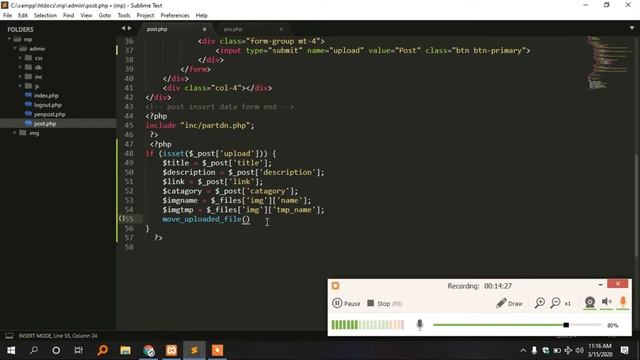Open the Selection menu
The width and height of the screenshot is (640, 360).
coord(45,15)
